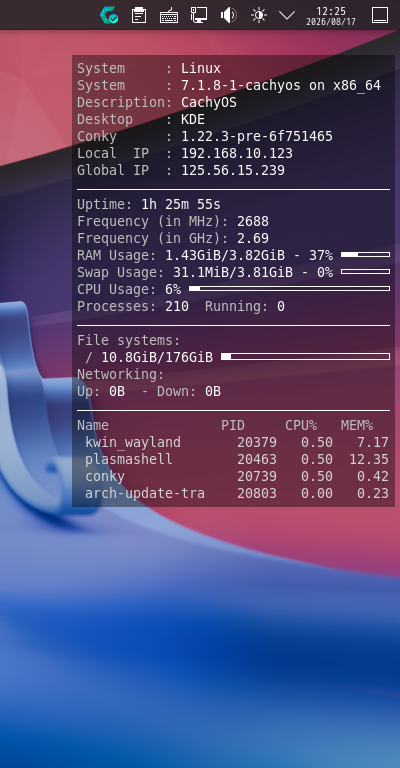Open the network connections tray icon

199,15
